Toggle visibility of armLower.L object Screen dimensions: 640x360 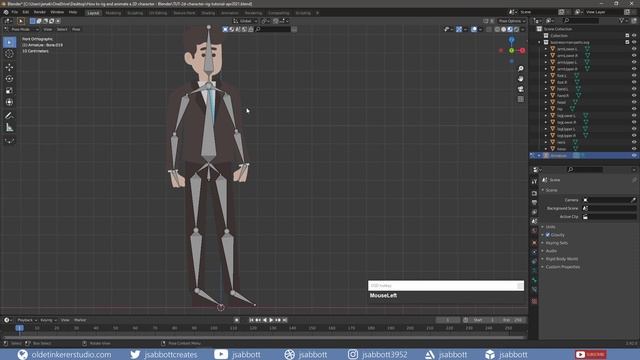point(634,49)
